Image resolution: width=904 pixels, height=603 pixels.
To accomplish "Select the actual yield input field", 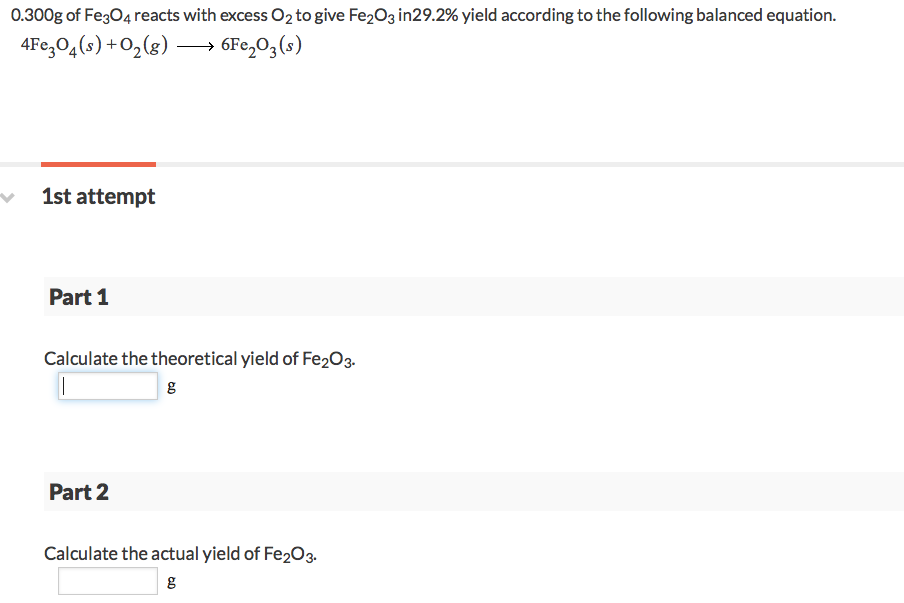I will coord(107,580).
